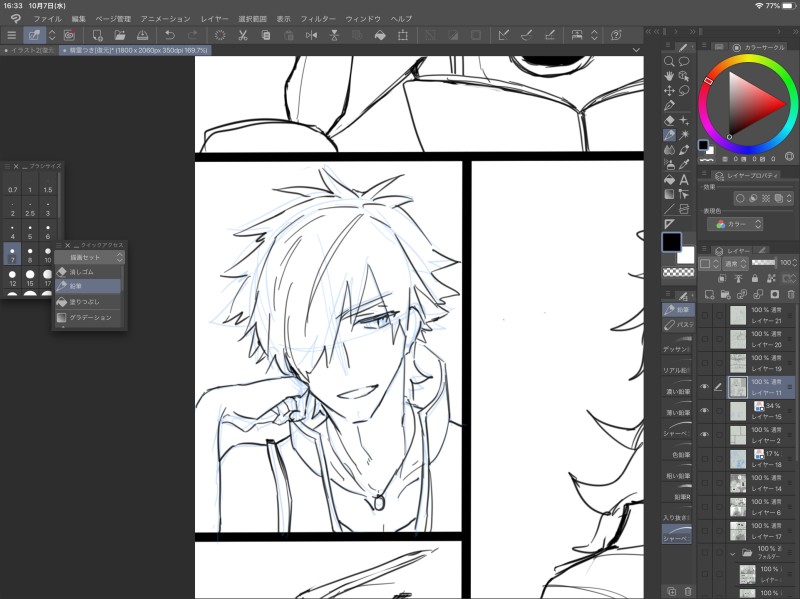Choose 消しゴム in quick access panel
The width and height of the screenshot is (800, 599).
tap(88, 272)
